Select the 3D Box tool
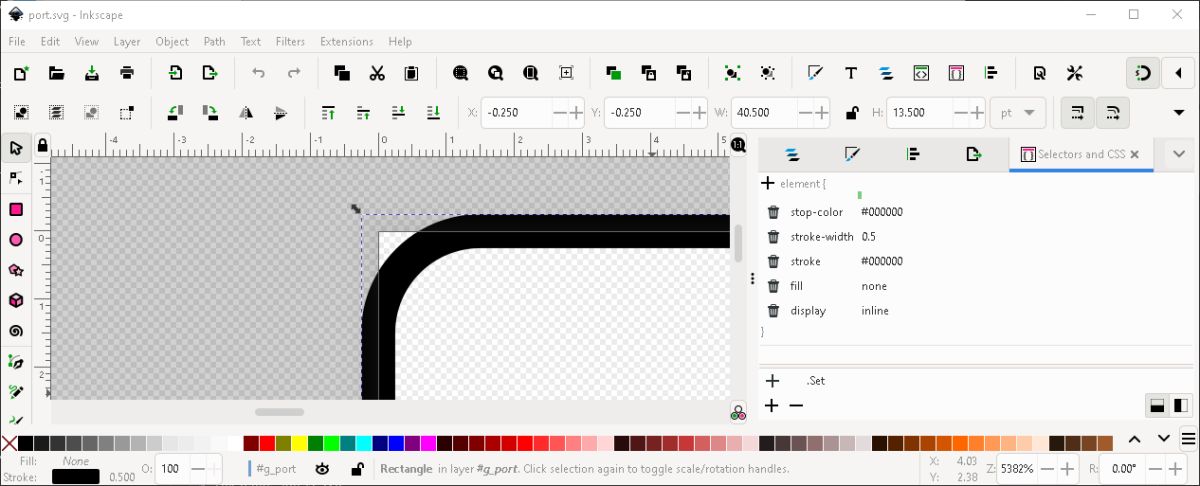The width and height of the screenshot is (1200, 486). point(16,300)
